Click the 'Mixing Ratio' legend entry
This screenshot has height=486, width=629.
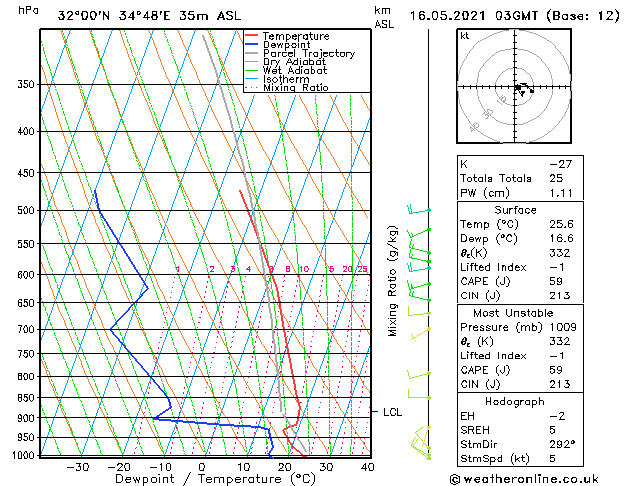[296, 87]
